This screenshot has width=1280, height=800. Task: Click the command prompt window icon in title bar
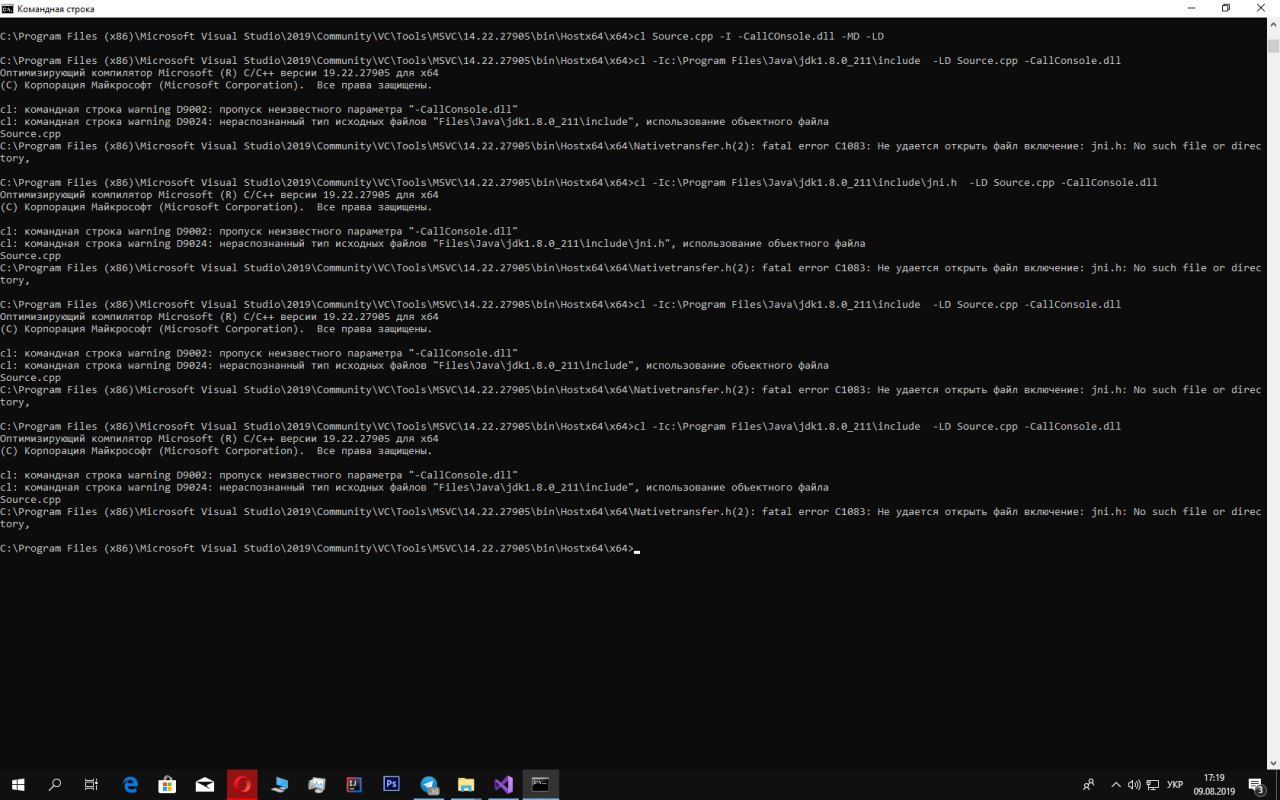click(x=8, y=8)
